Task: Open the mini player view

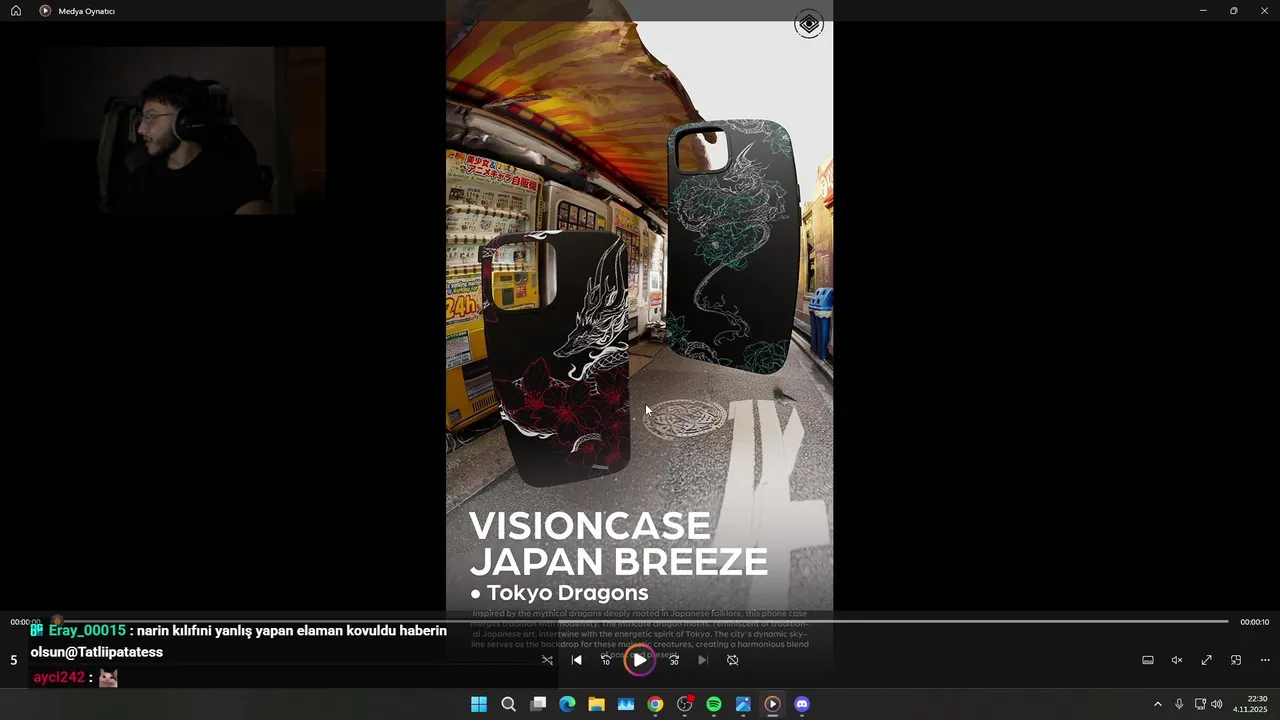Action: click(x=1236, y=660)
